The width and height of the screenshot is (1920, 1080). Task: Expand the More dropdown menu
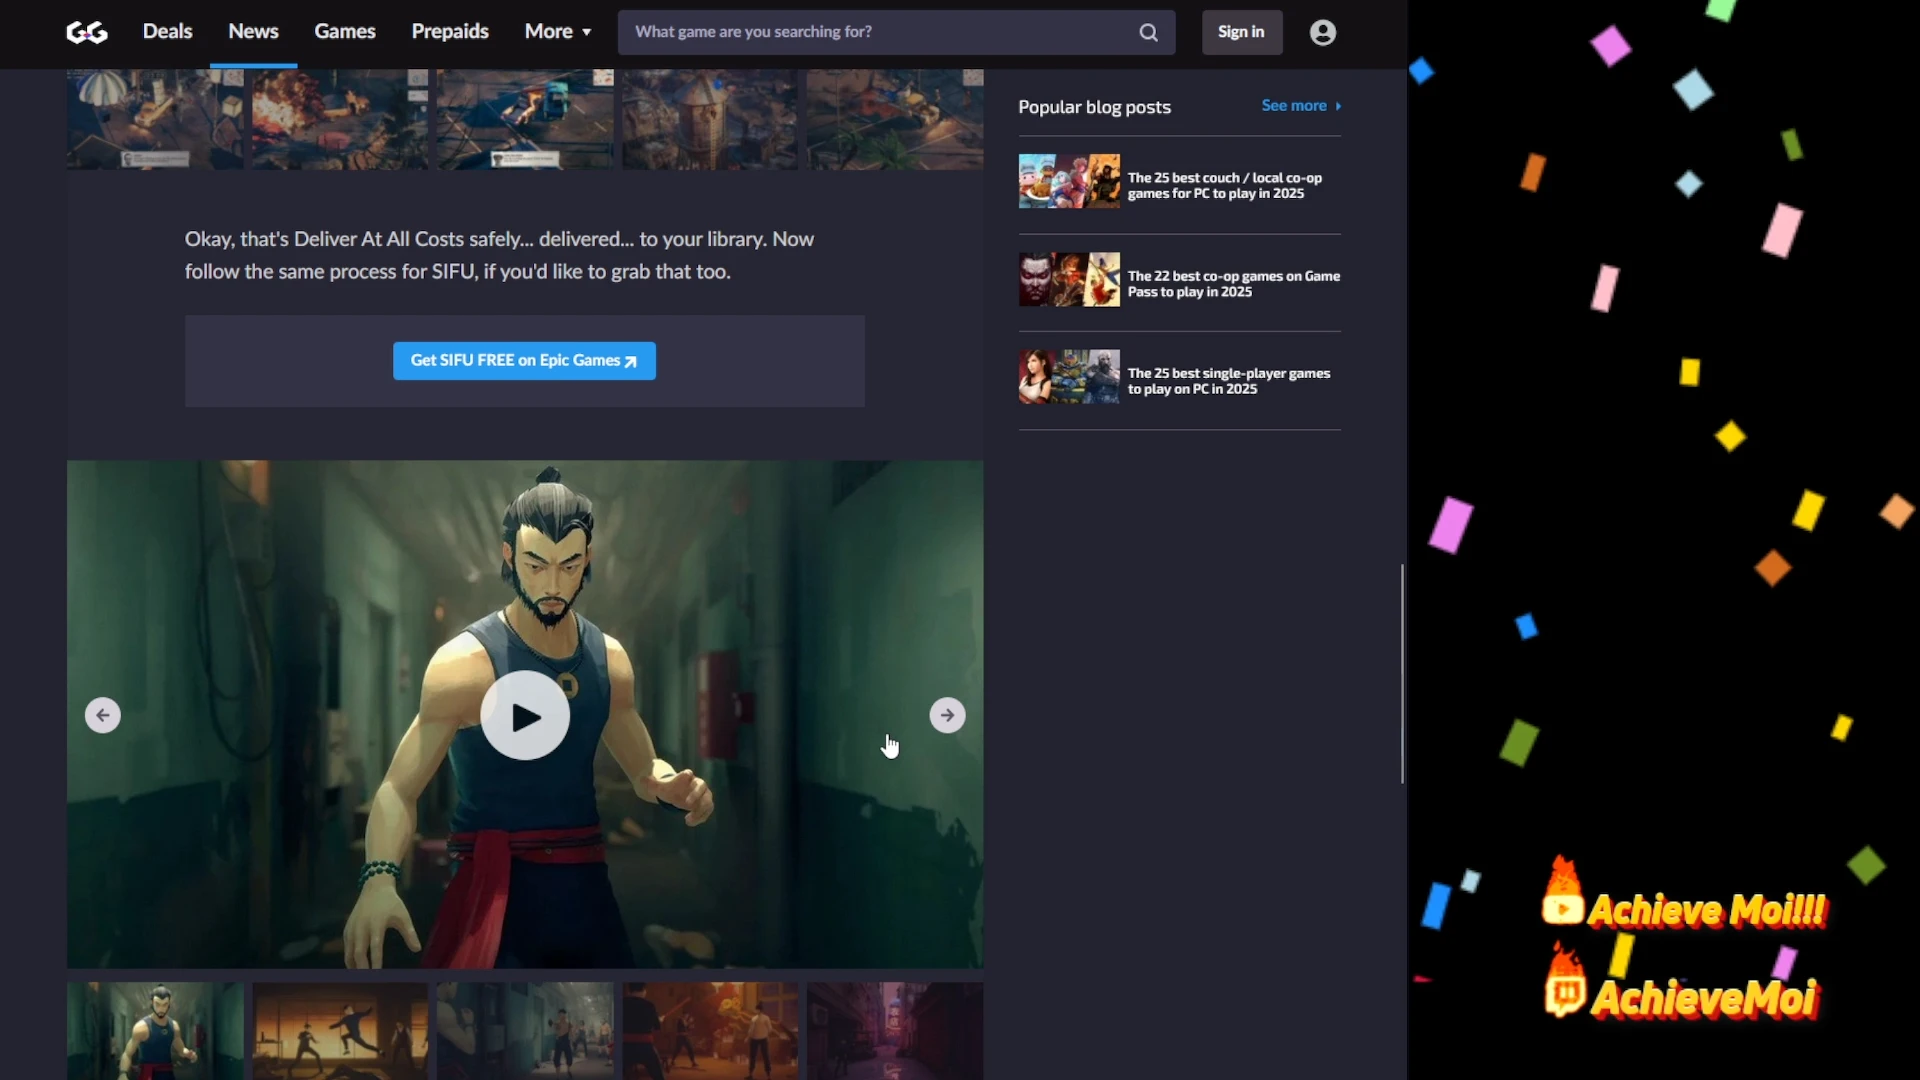[558, 31]
